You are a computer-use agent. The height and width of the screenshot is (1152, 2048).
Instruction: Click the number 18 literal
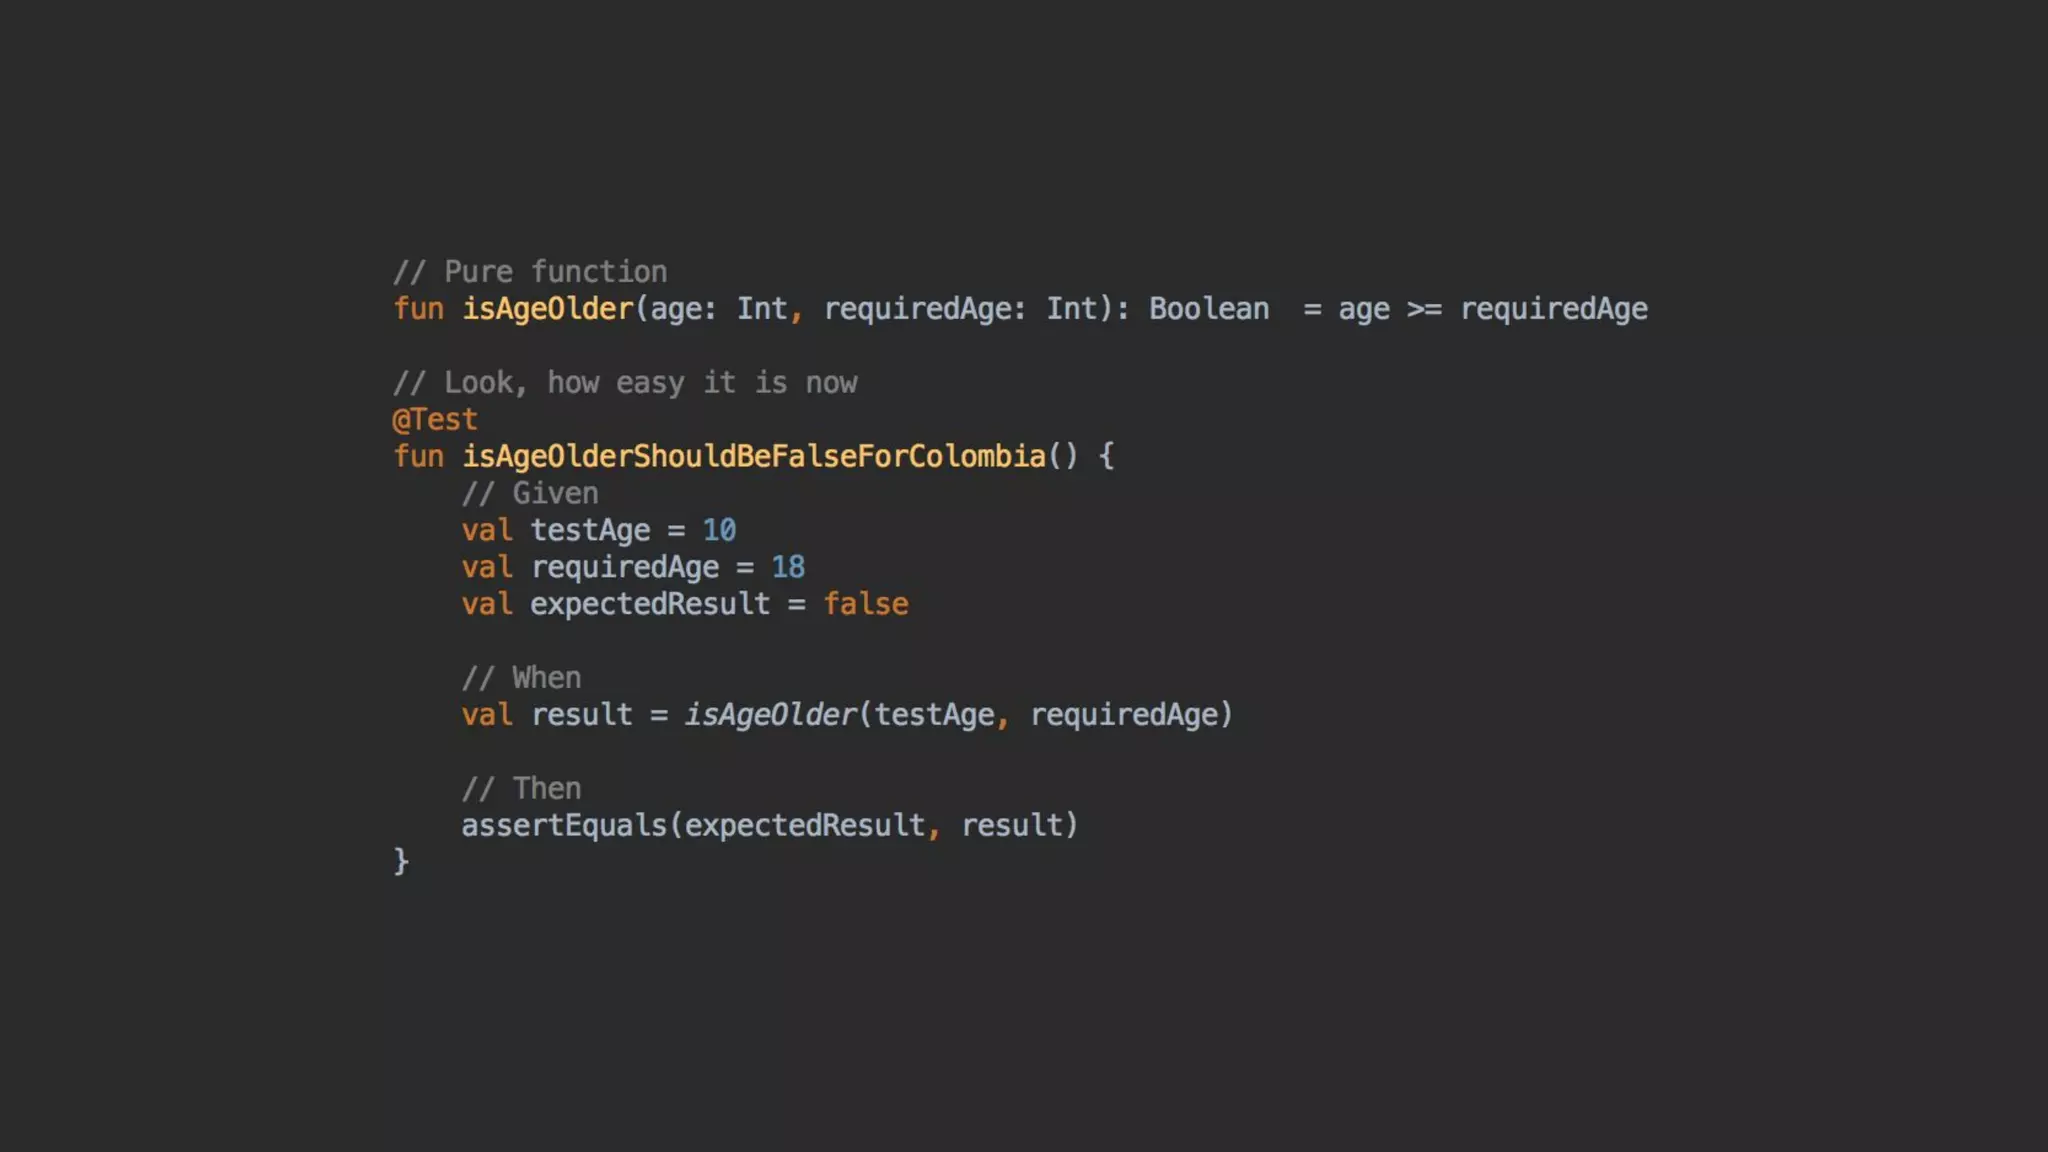coord(787,567)
